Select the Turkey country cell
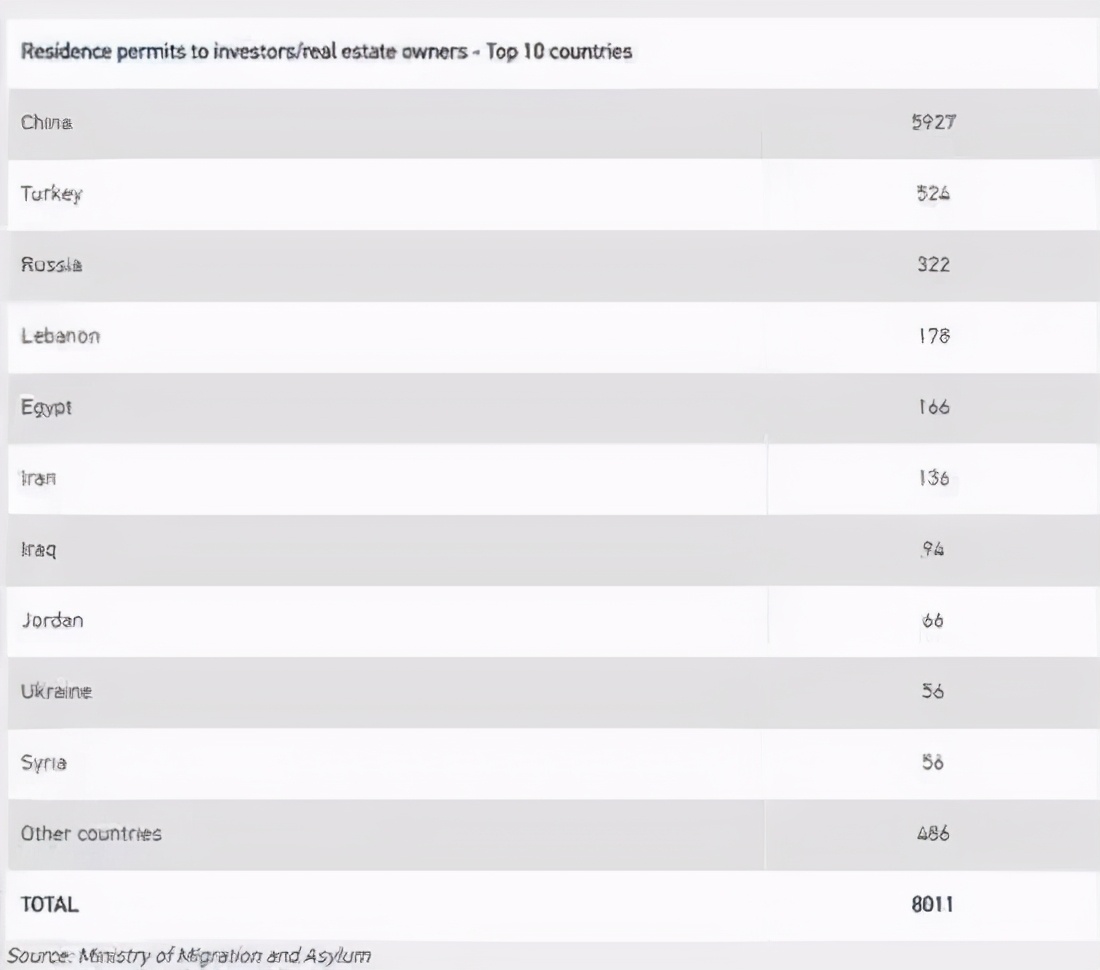Viewport: 1100px width, 970px height. coord(51,194)
